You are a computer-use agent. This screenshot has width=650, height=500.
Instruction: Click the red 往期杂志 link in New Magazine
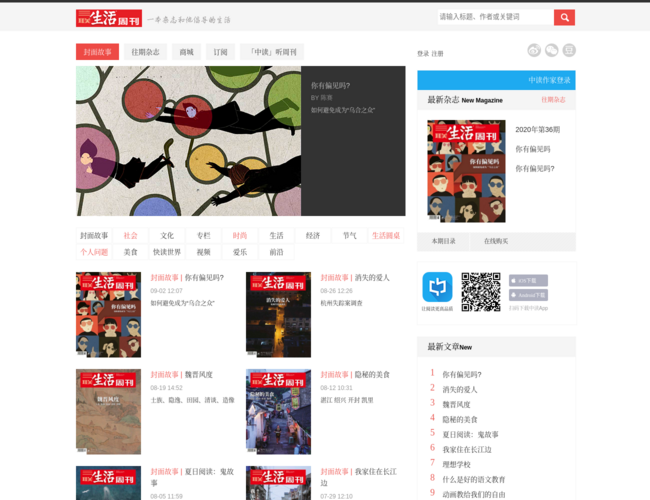pos(553,100)
